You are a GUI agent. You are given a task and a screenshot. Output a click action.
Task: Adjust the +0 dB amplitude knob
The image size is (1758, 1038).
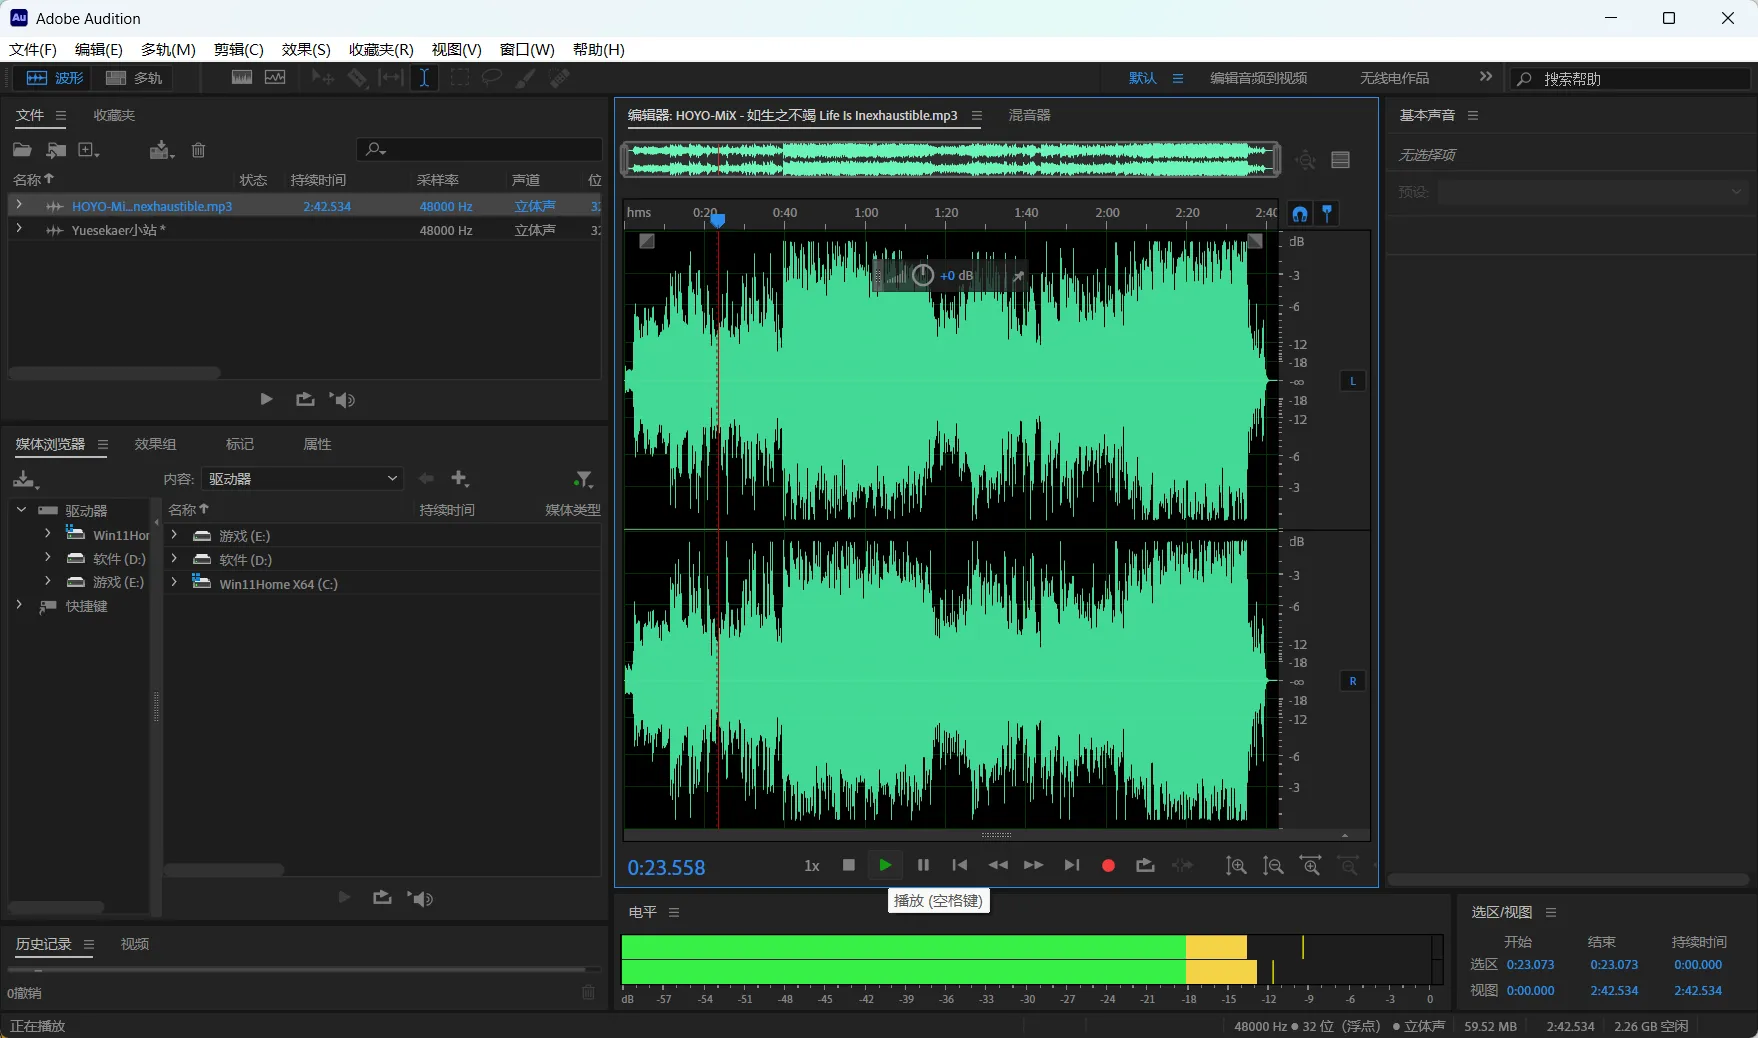pos(923,275)
